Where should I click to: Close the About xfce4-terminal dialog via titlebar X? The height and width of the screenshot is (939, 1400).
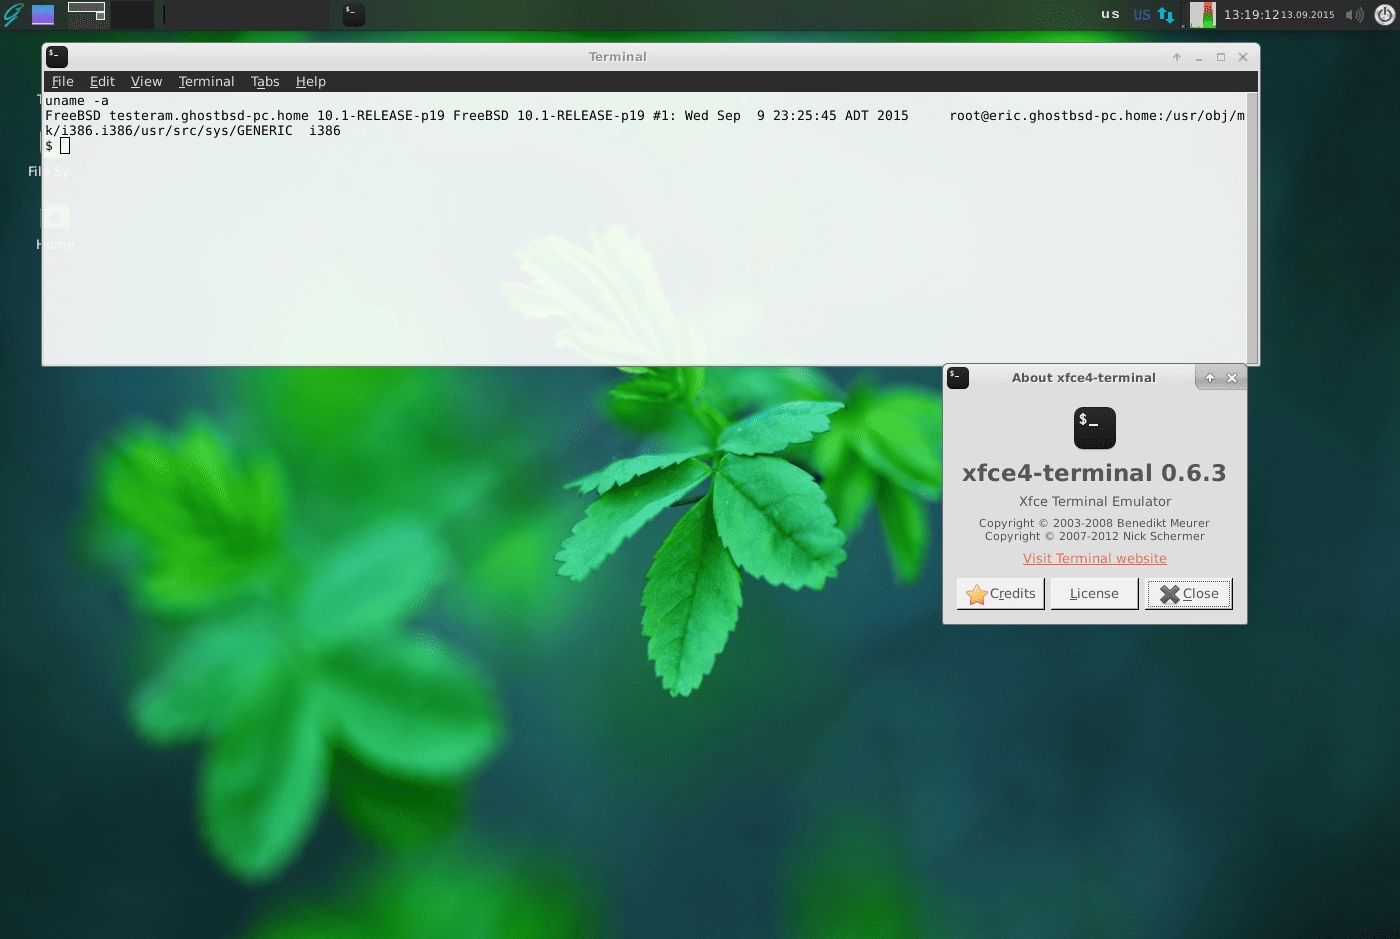point(1232,378)
